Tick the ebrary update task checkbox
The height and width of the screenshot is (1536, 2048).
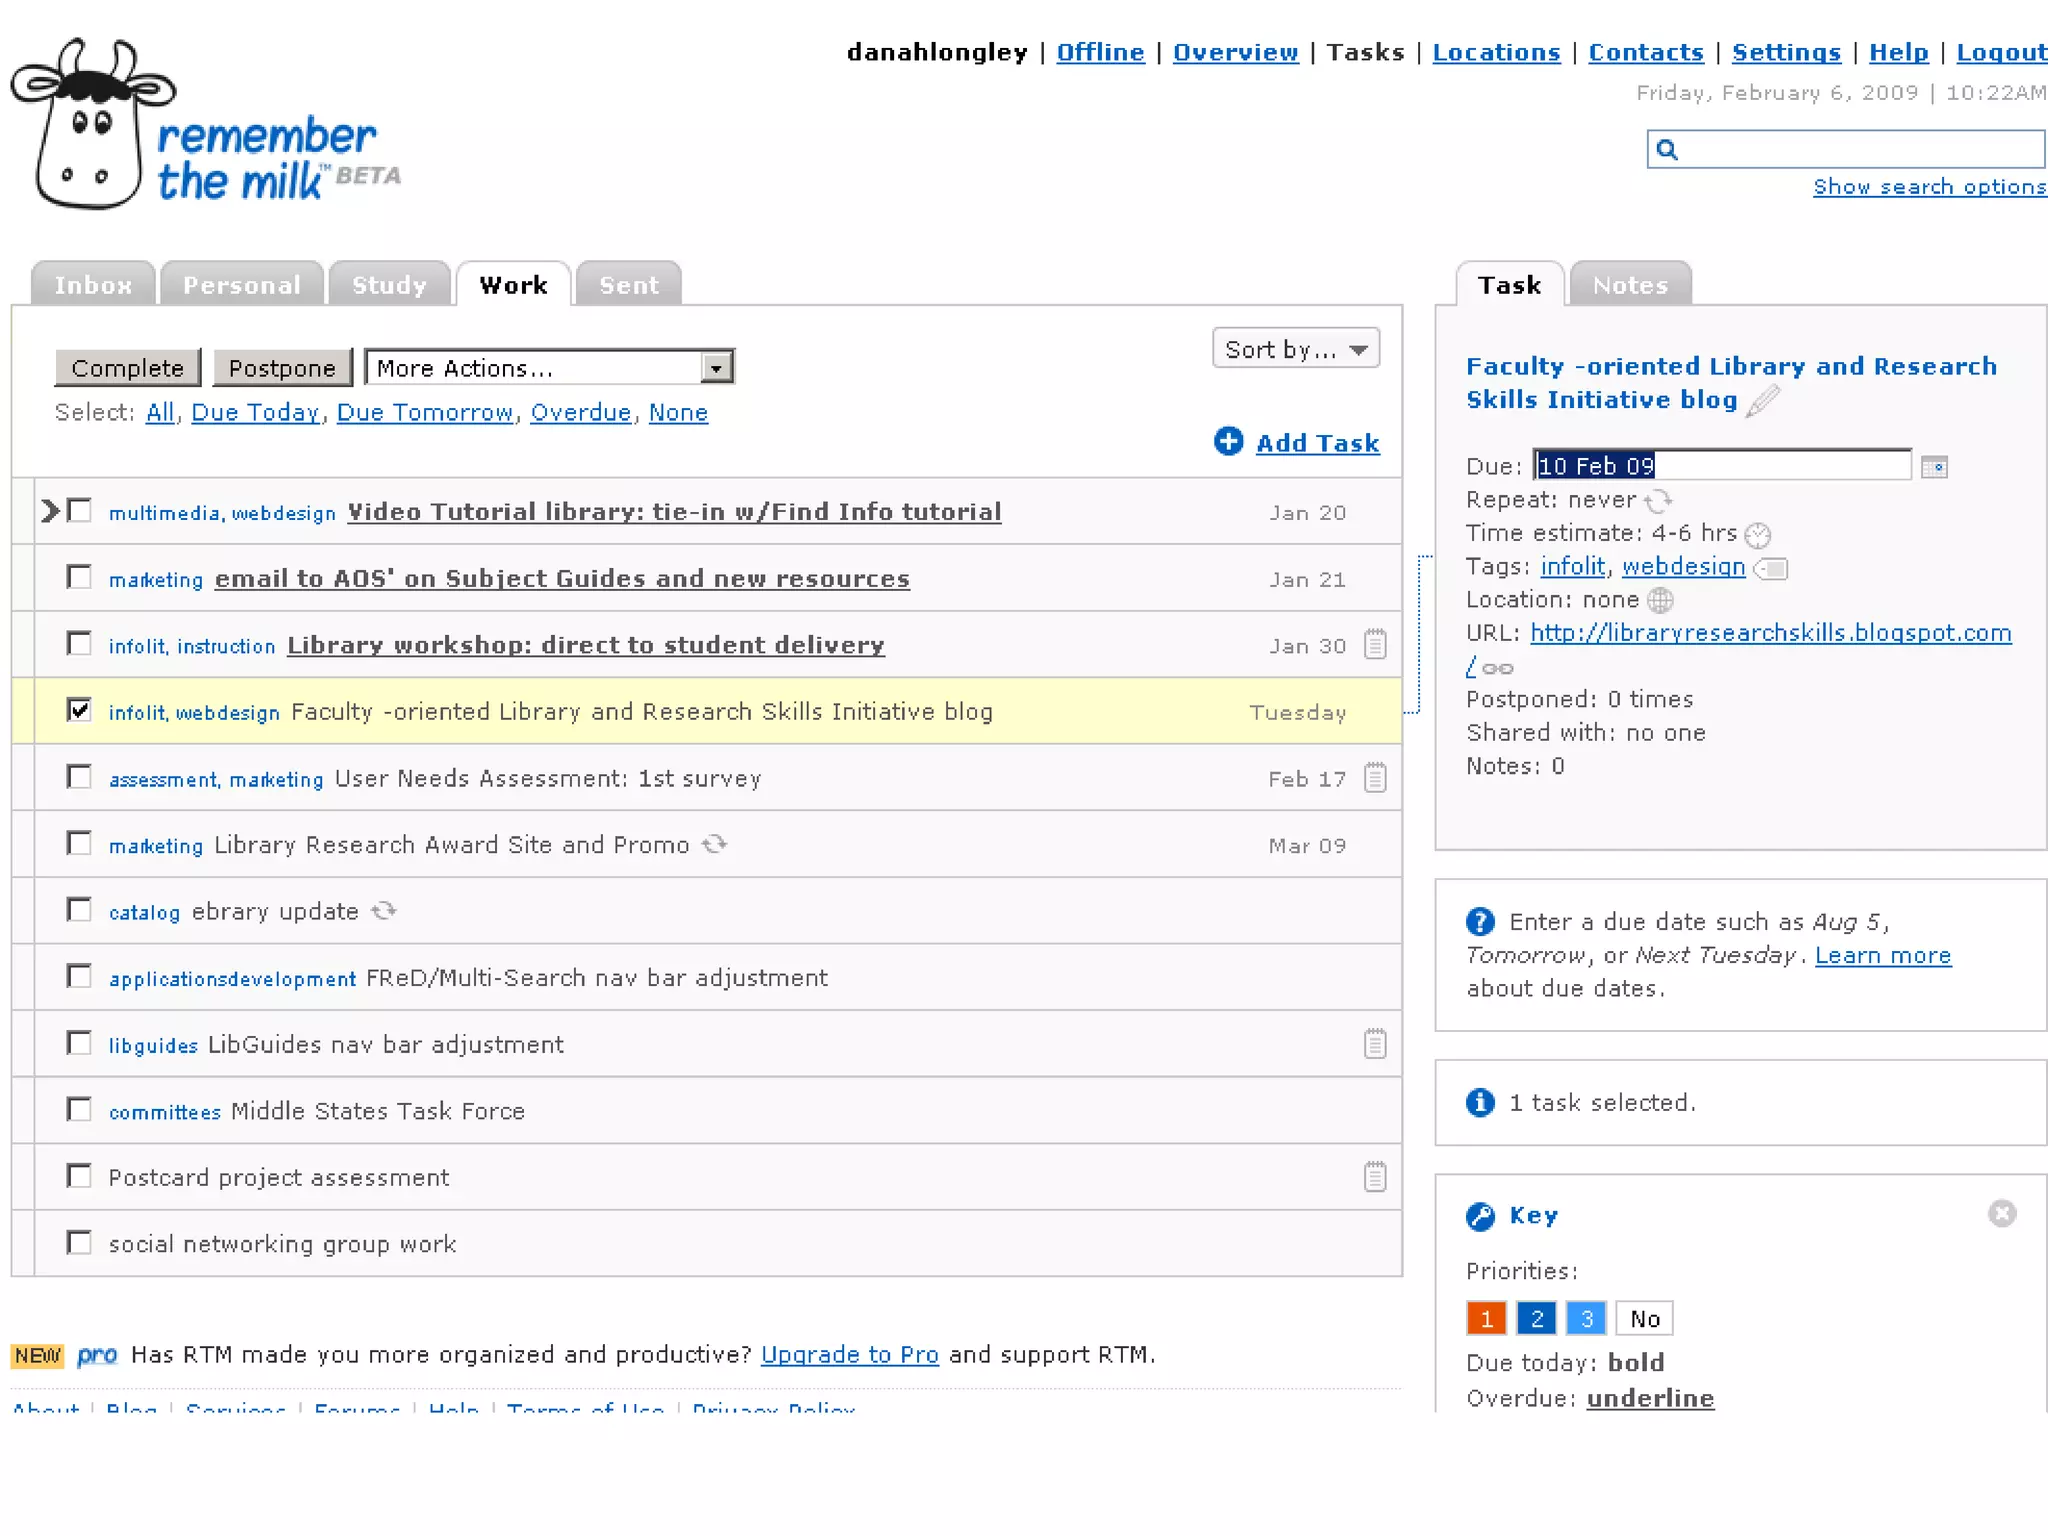(79, 910)
